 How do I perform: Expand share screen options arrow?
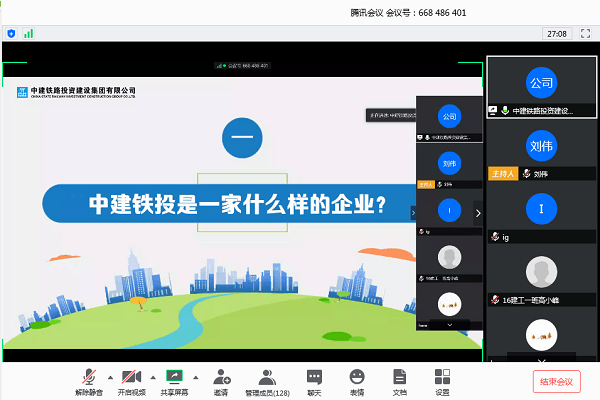tap(195, 377)
